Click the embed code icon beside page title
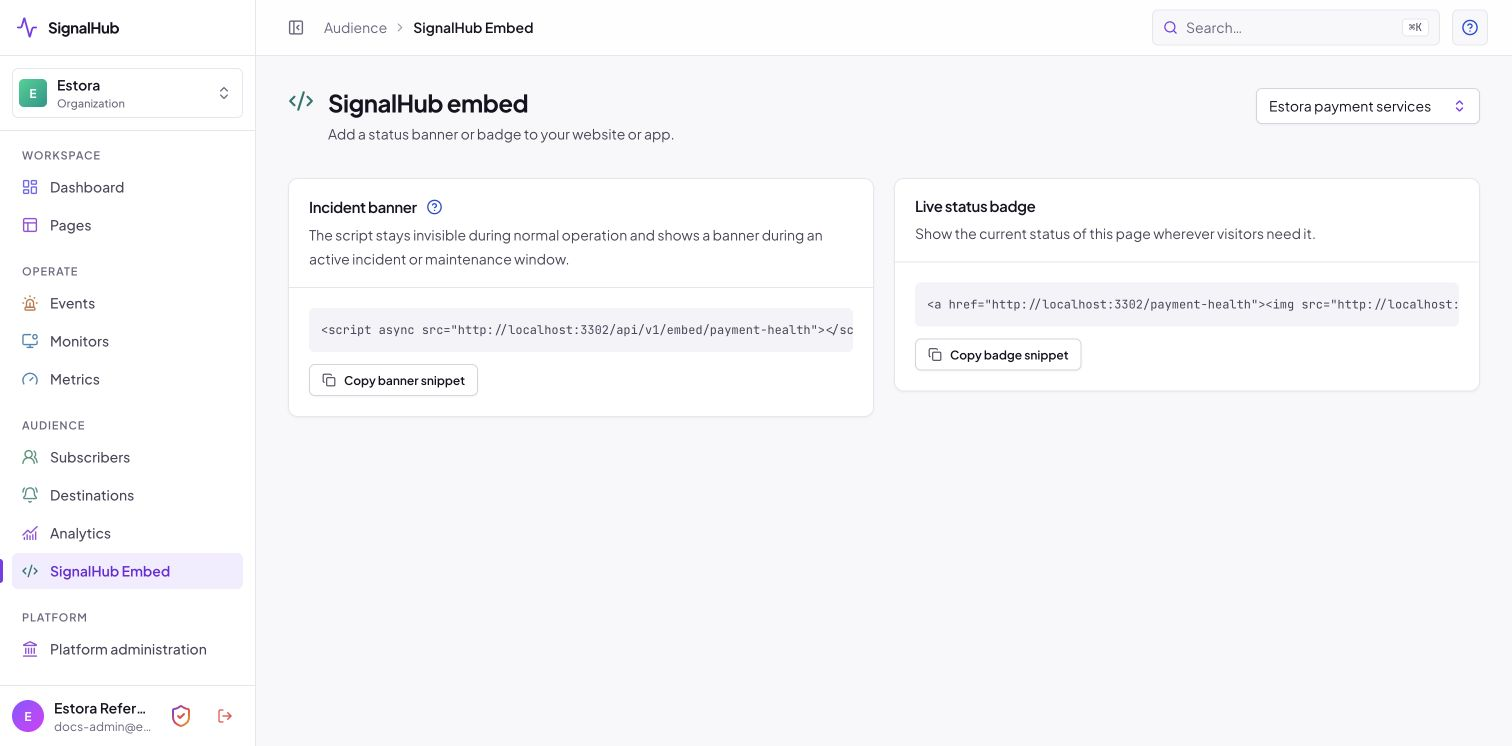The width and height of the screenshot is (1512, 746). point(301,101)
